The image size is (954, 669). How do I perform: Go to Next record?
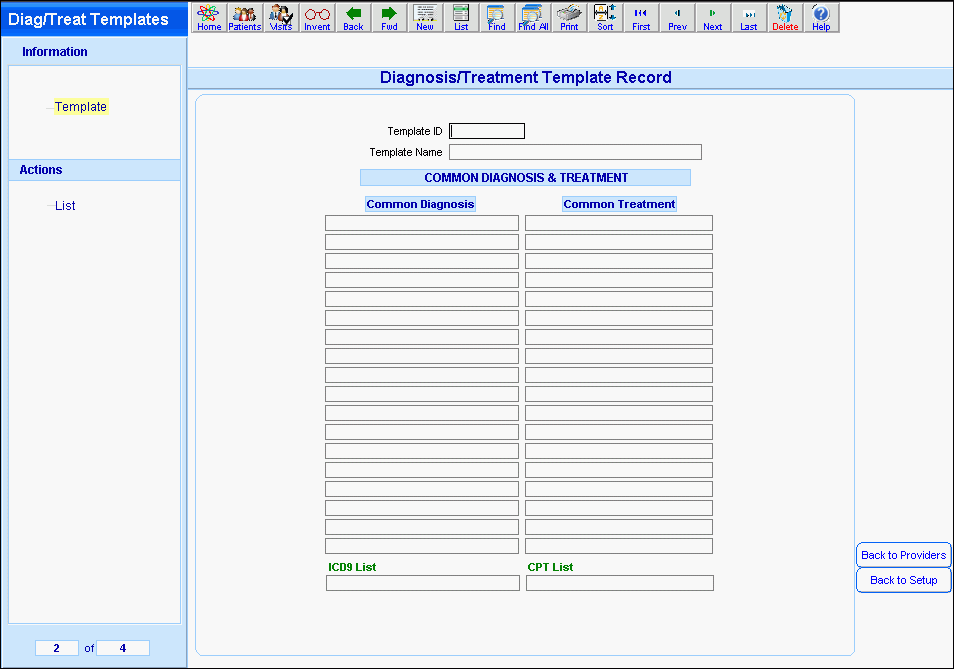click(712, 17)
